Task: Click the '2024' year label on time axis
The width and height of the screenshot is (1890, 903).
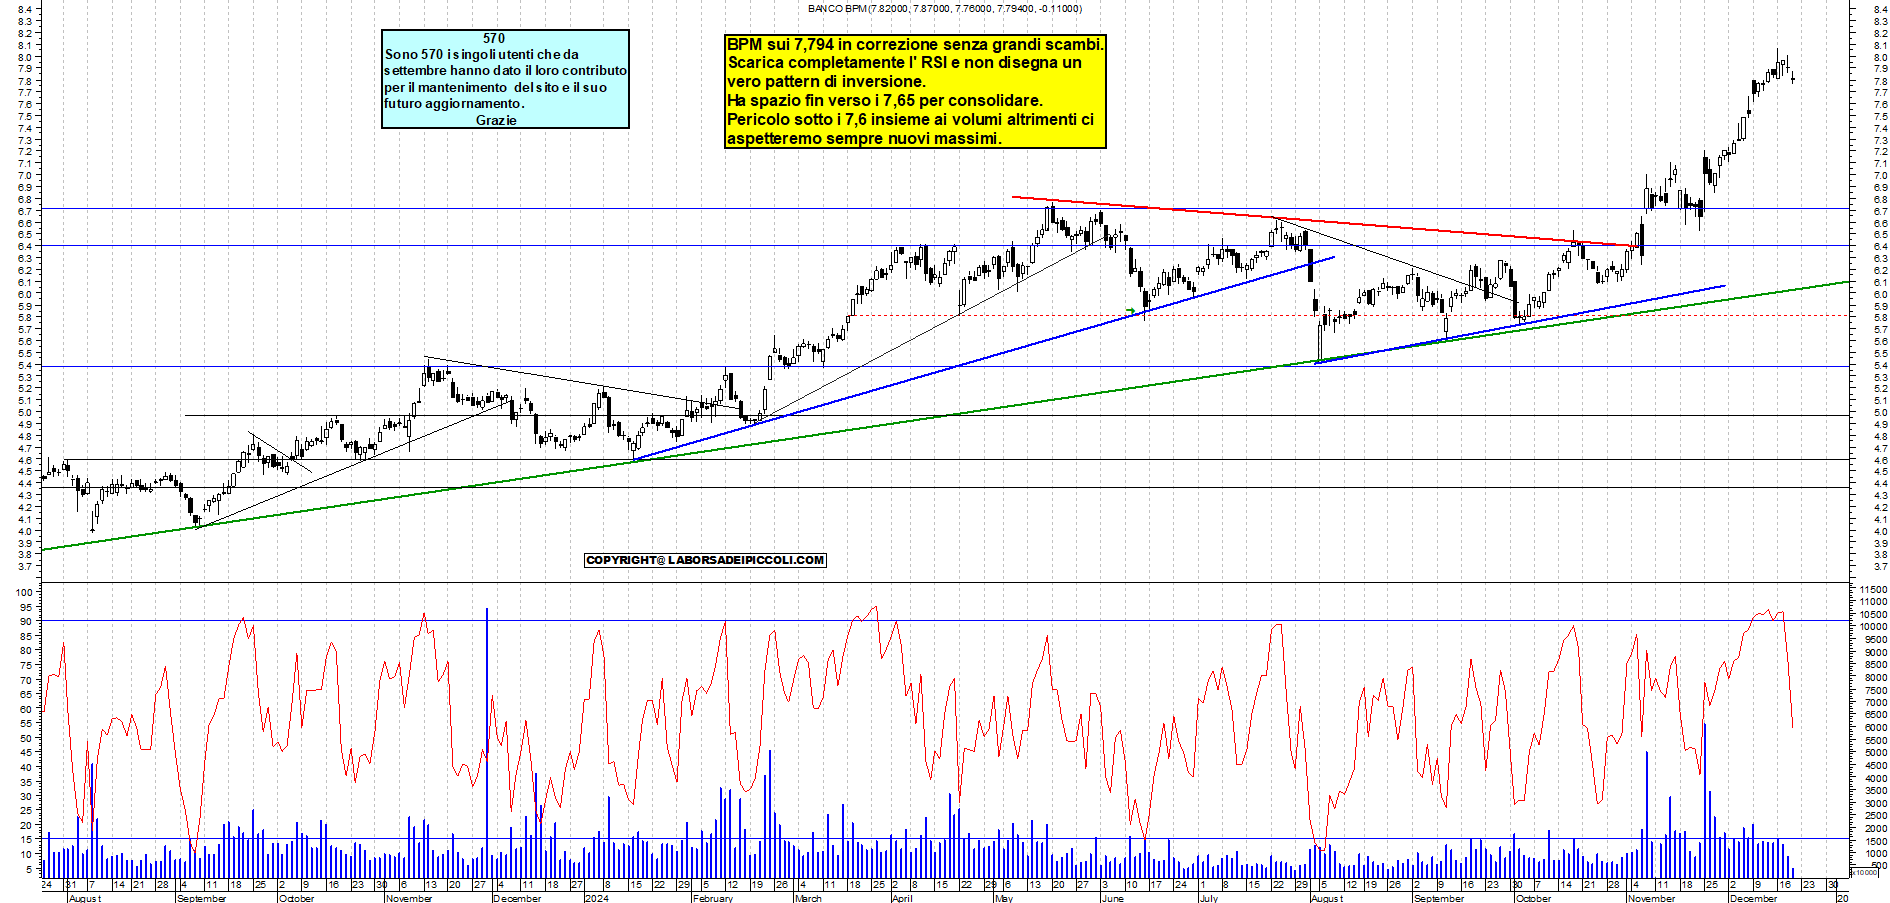Action: tap(596, 898)
